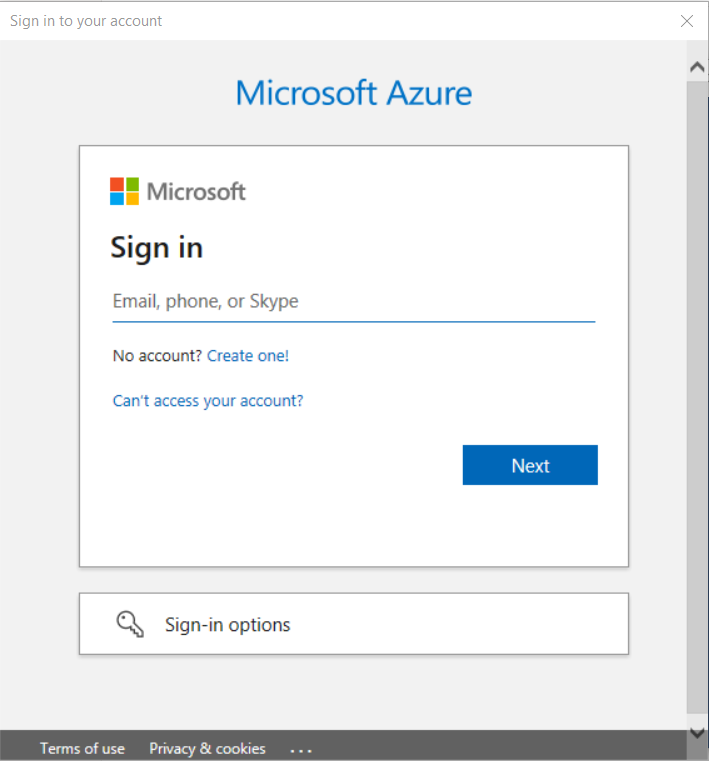Screen dimensions: 709x761
Task: Click the empty area of the dark footer bar
Action: [x=500, y=748]
